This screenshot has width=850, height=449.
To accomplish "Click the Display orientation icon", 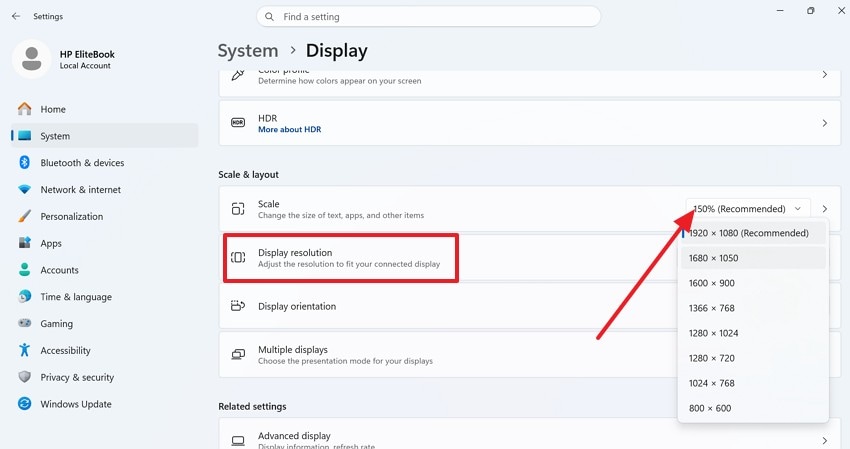I will (238, 306).
